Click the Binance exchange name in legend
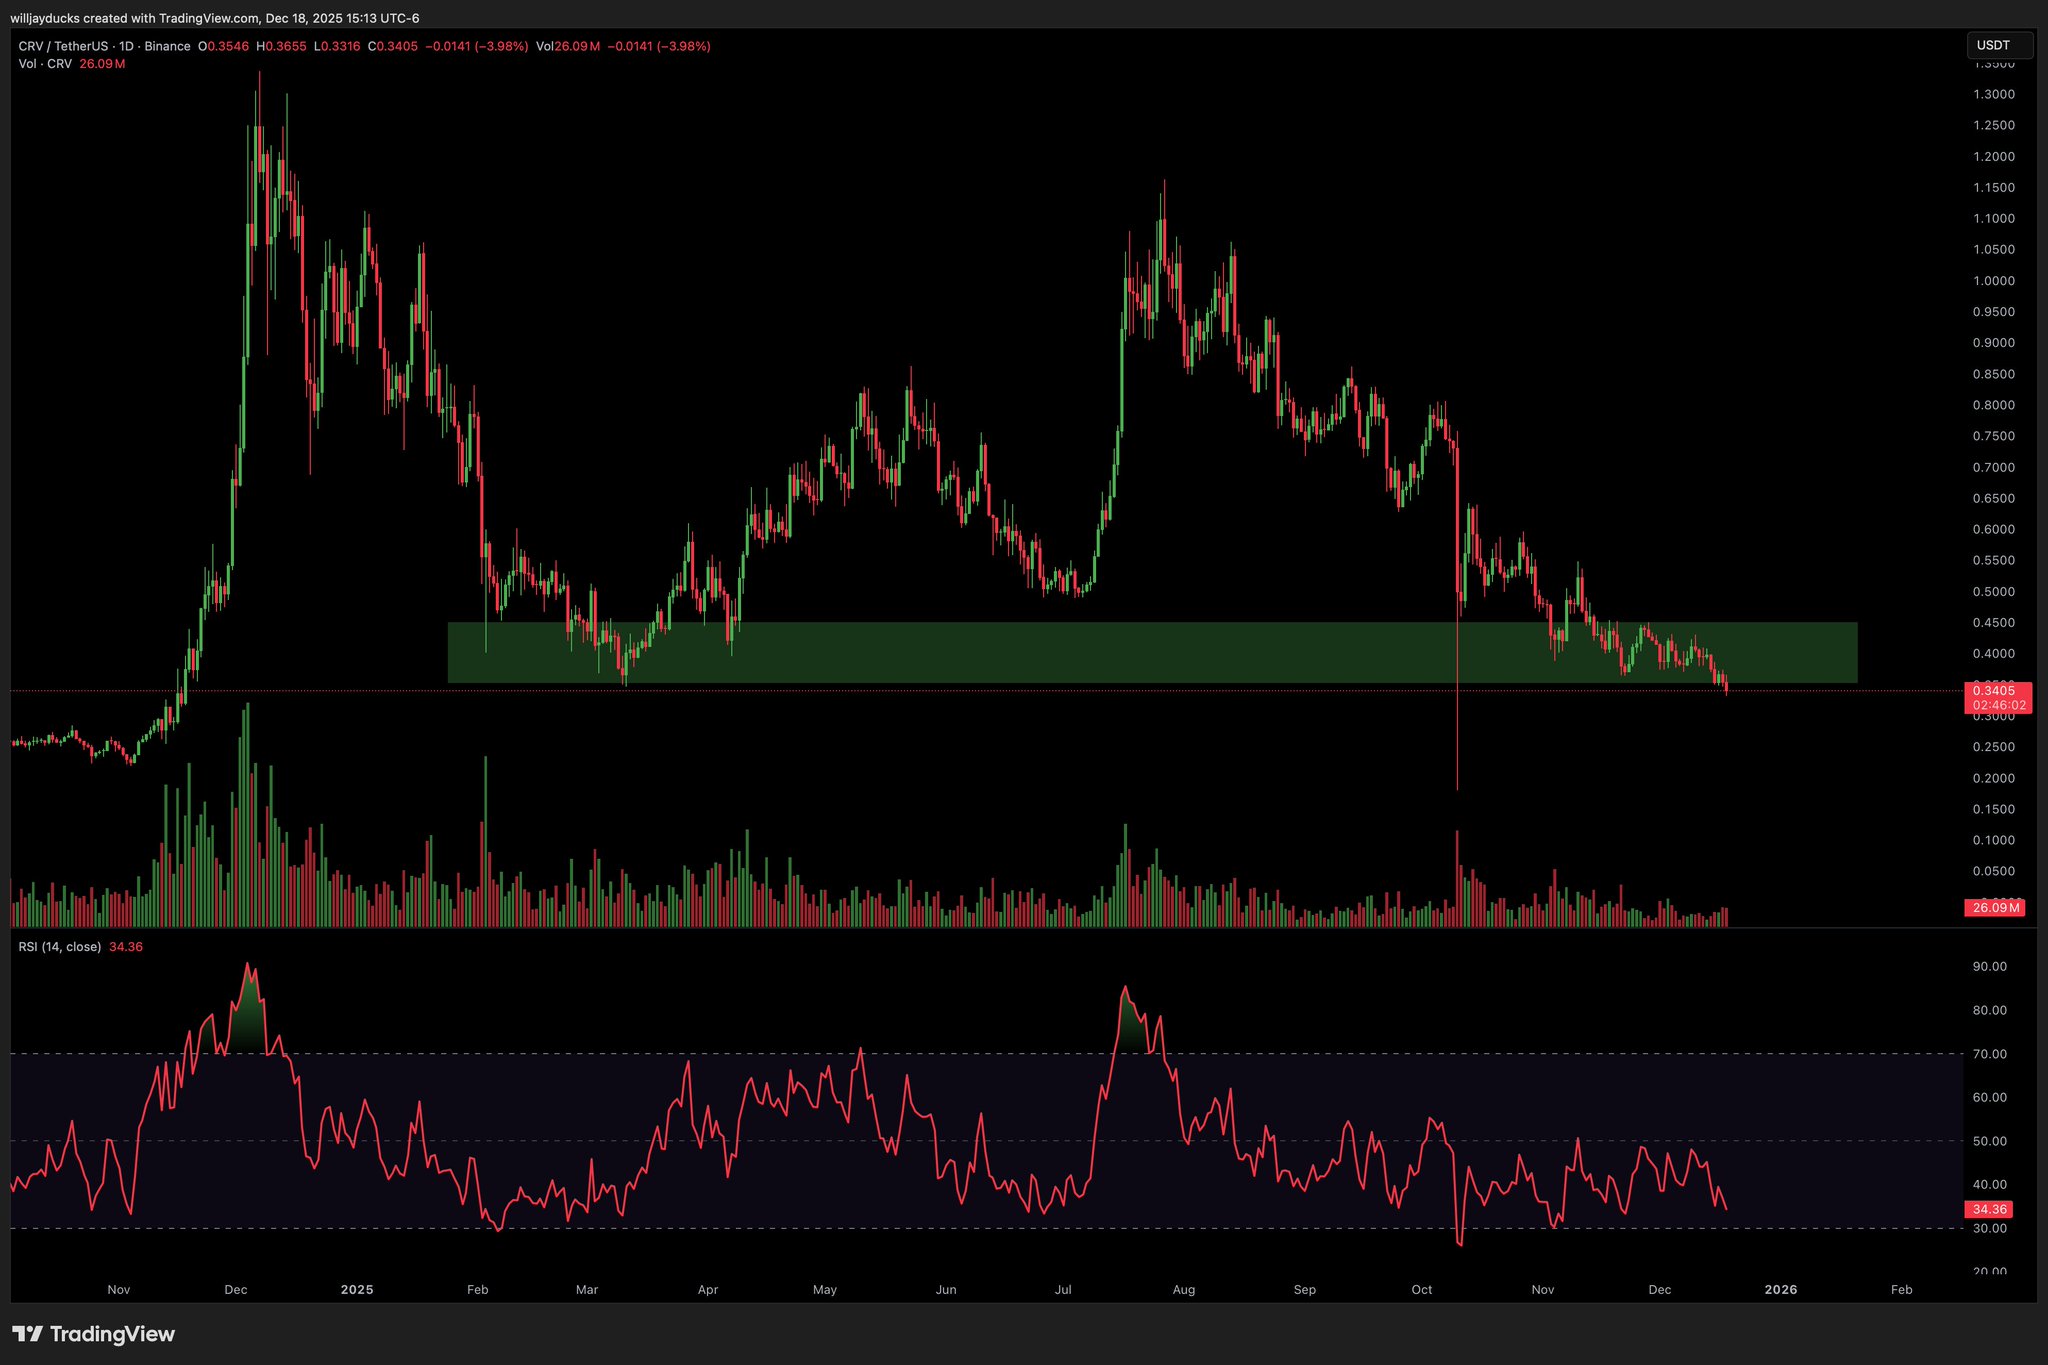 click(167, 46)
